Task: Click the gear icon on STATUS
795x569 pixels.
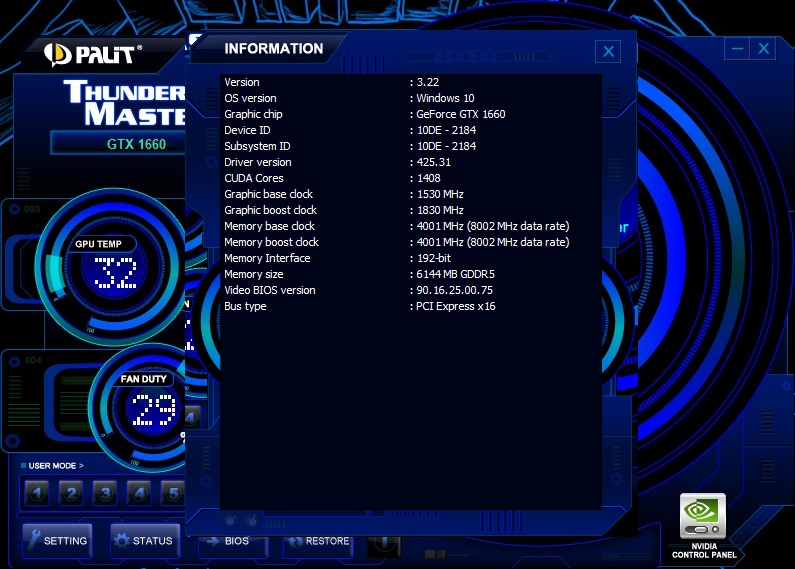Action: [x=121, y=541]
